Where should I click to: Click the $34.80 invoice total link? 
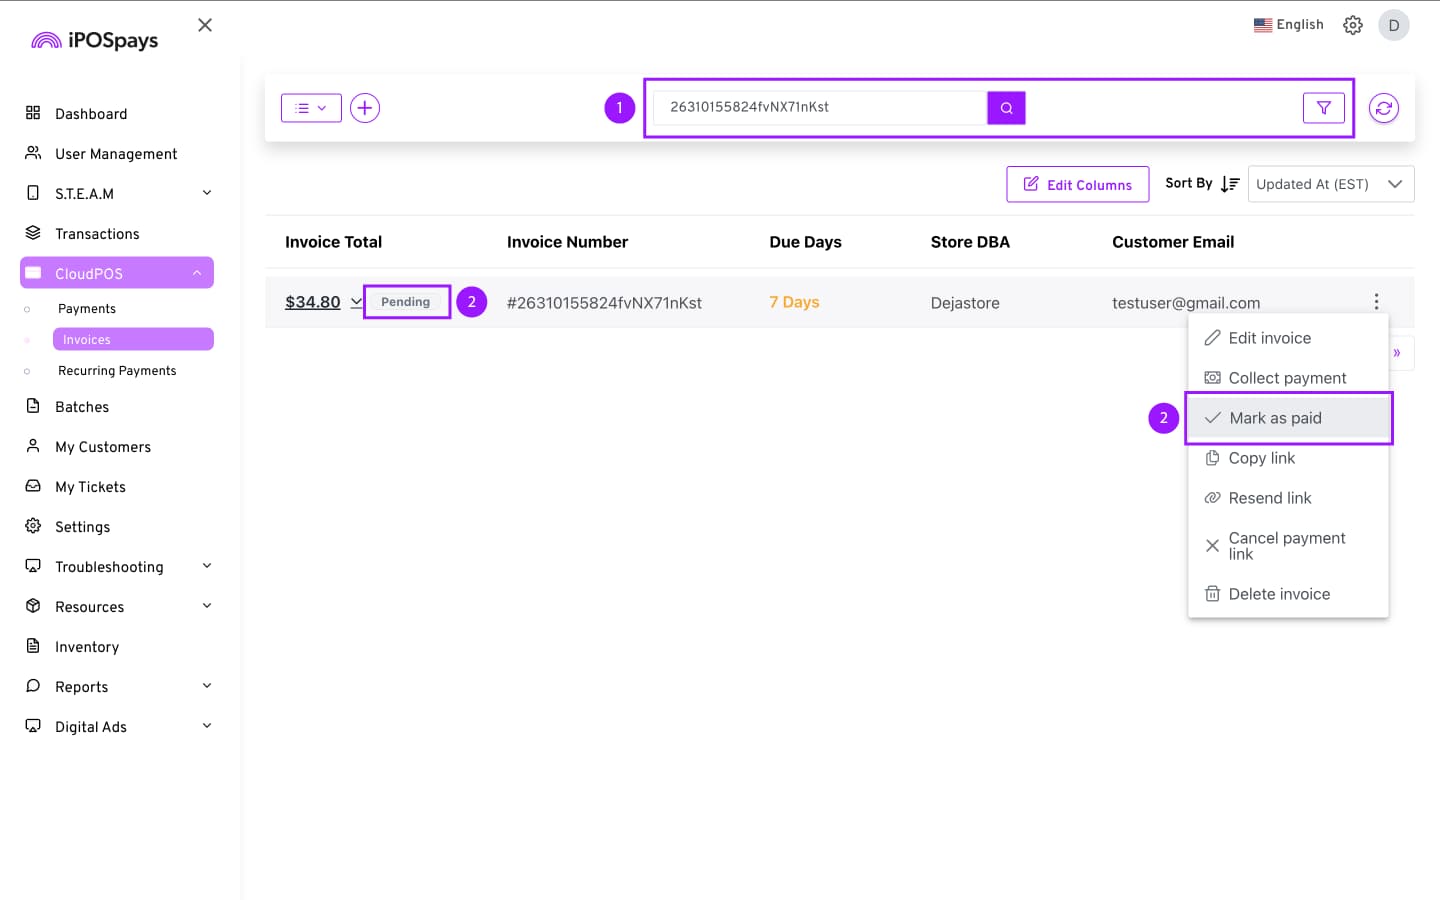click(x=312, y=302)
